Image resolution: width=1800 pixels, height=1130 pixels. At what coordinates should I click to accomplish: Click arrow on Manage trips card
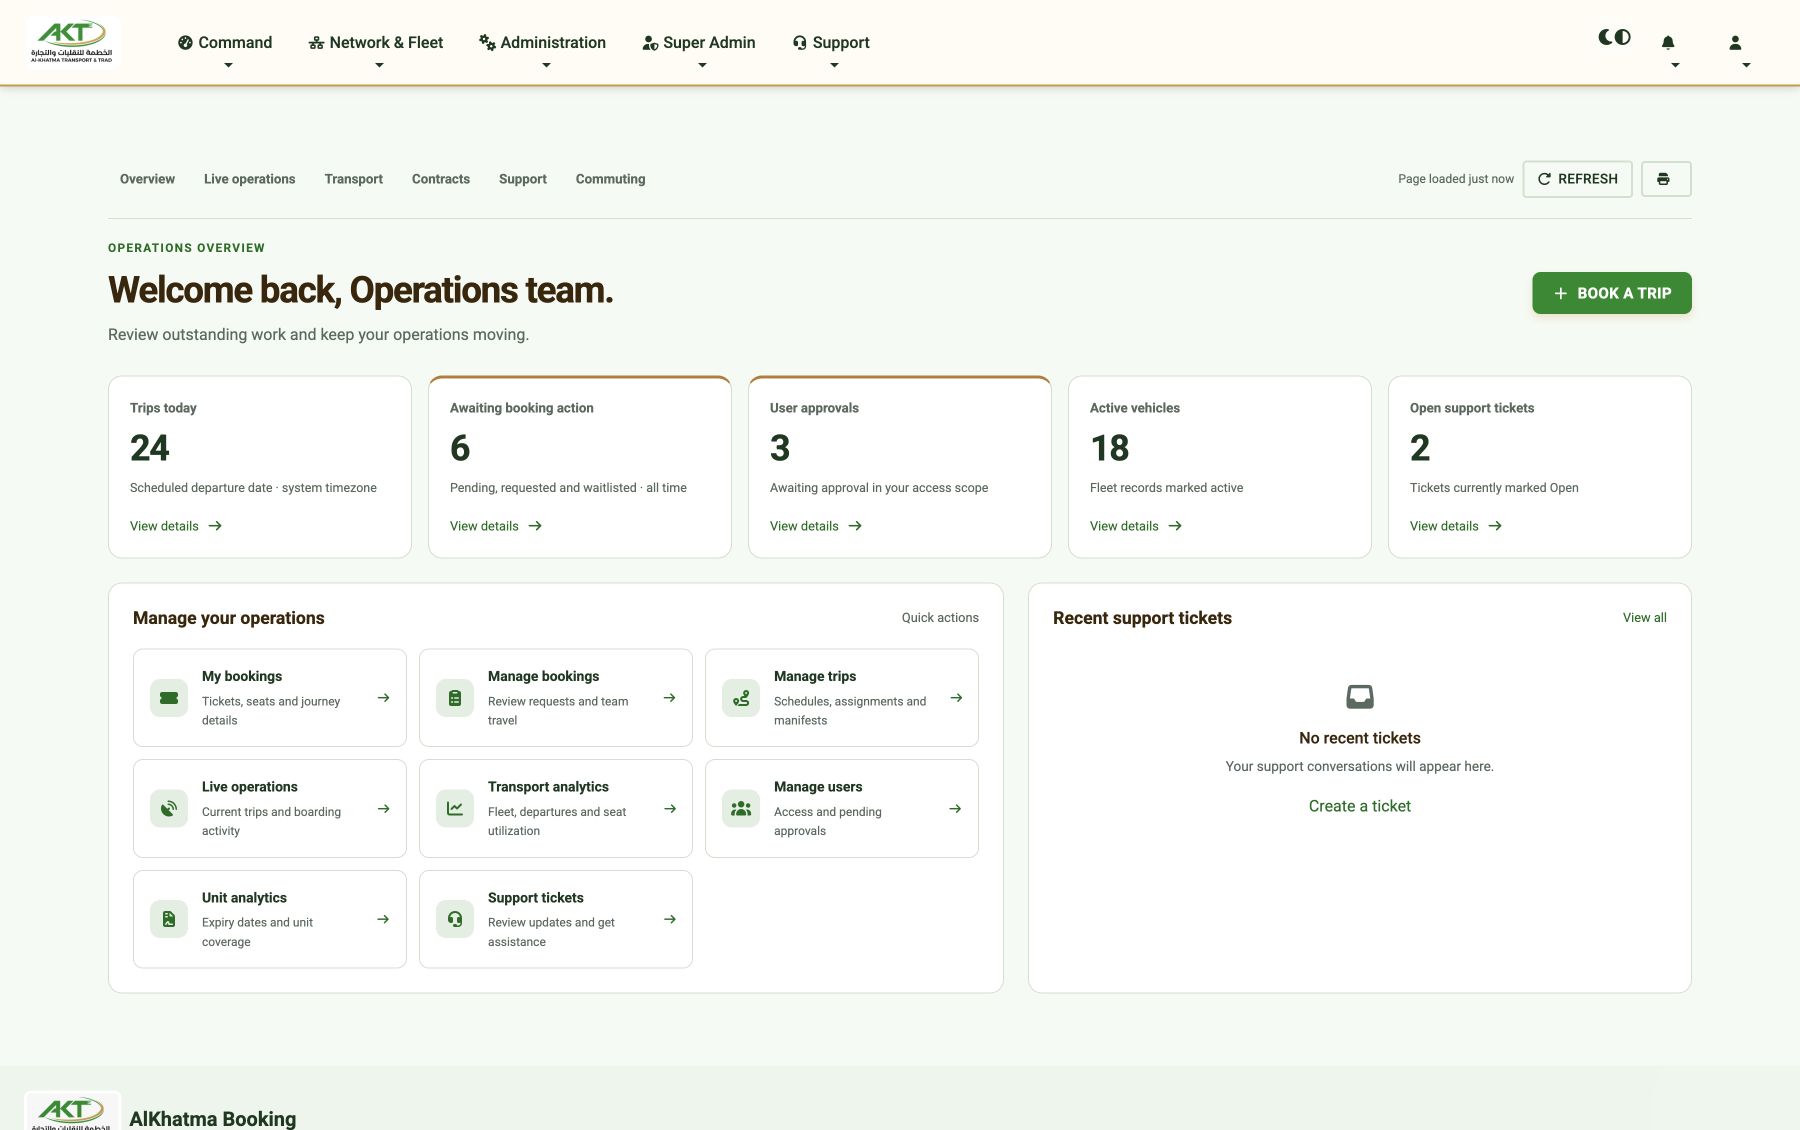pyautogui.click(x=956, y=698)
